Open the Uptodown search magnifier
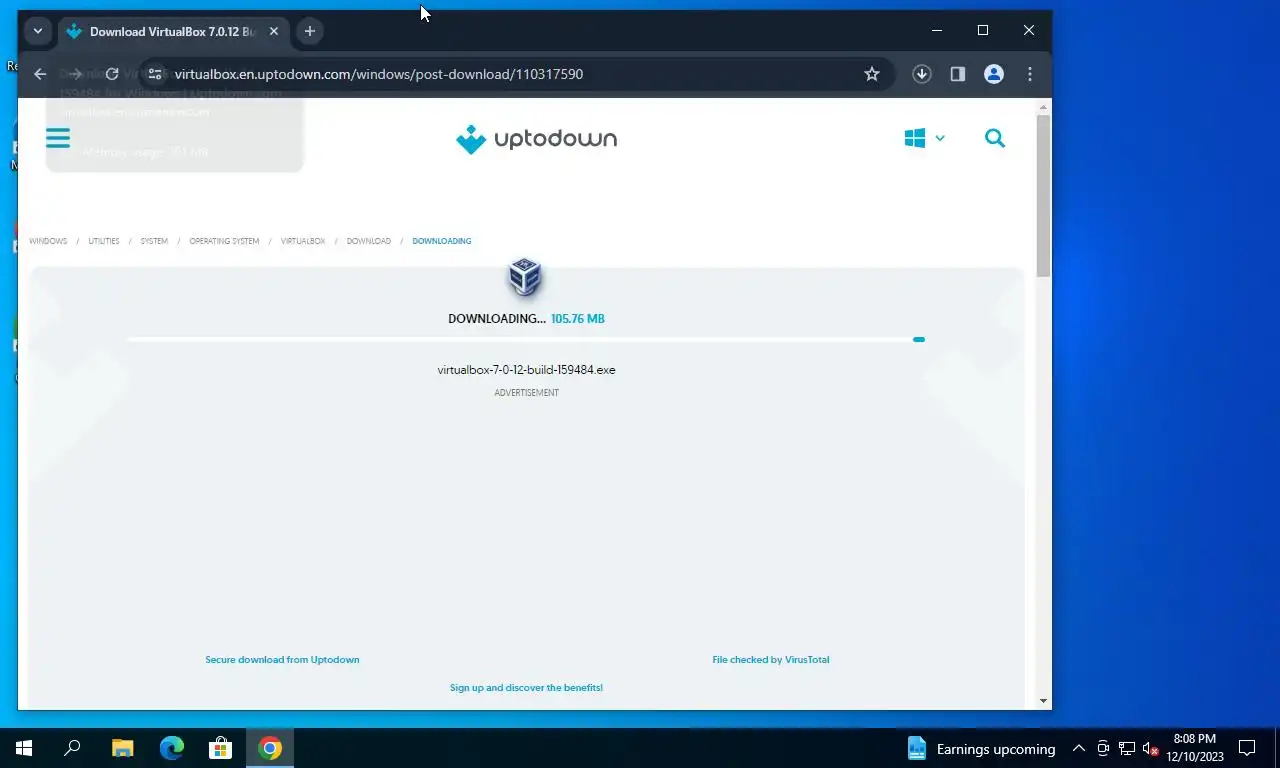Image resolution: width=1280 pixels, height=768 pixels. [x=994, y=138]
